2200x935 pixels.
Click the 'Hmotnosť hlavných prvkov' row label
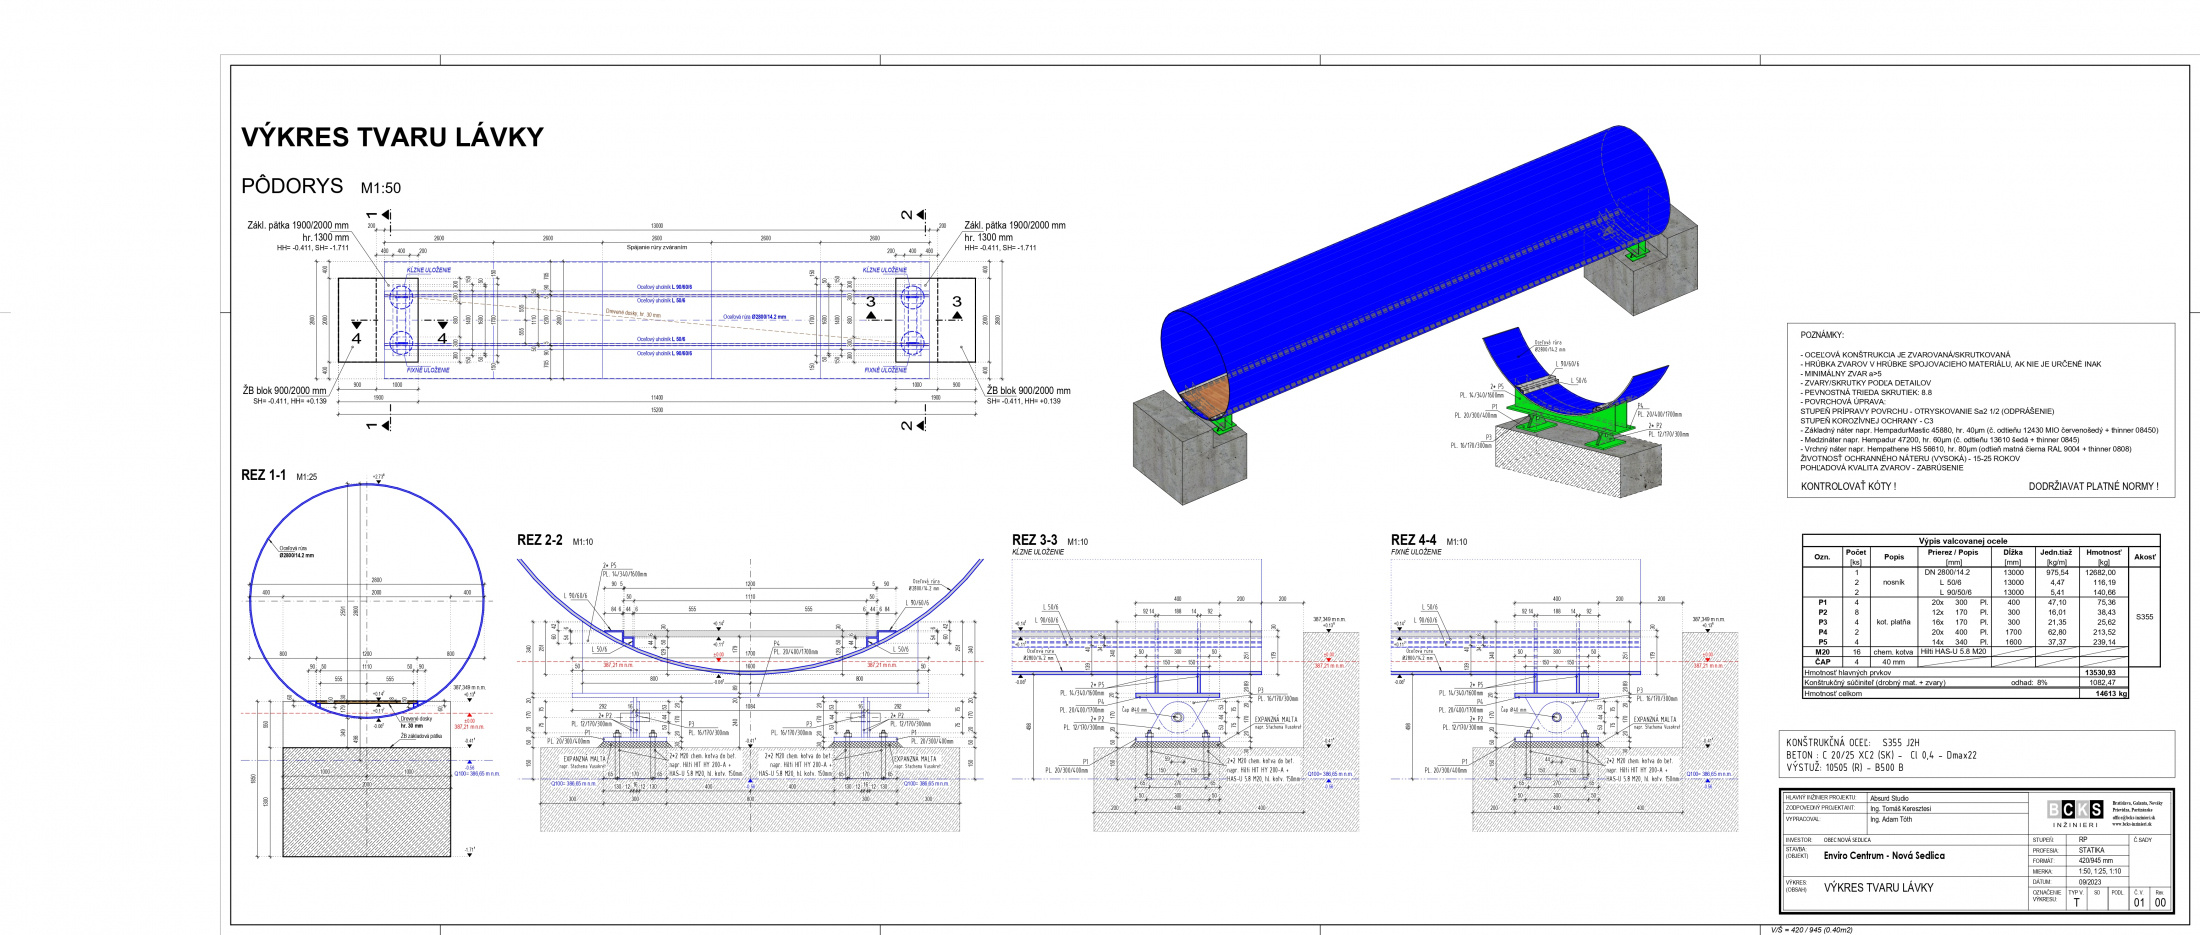(x=1847, y=673)
